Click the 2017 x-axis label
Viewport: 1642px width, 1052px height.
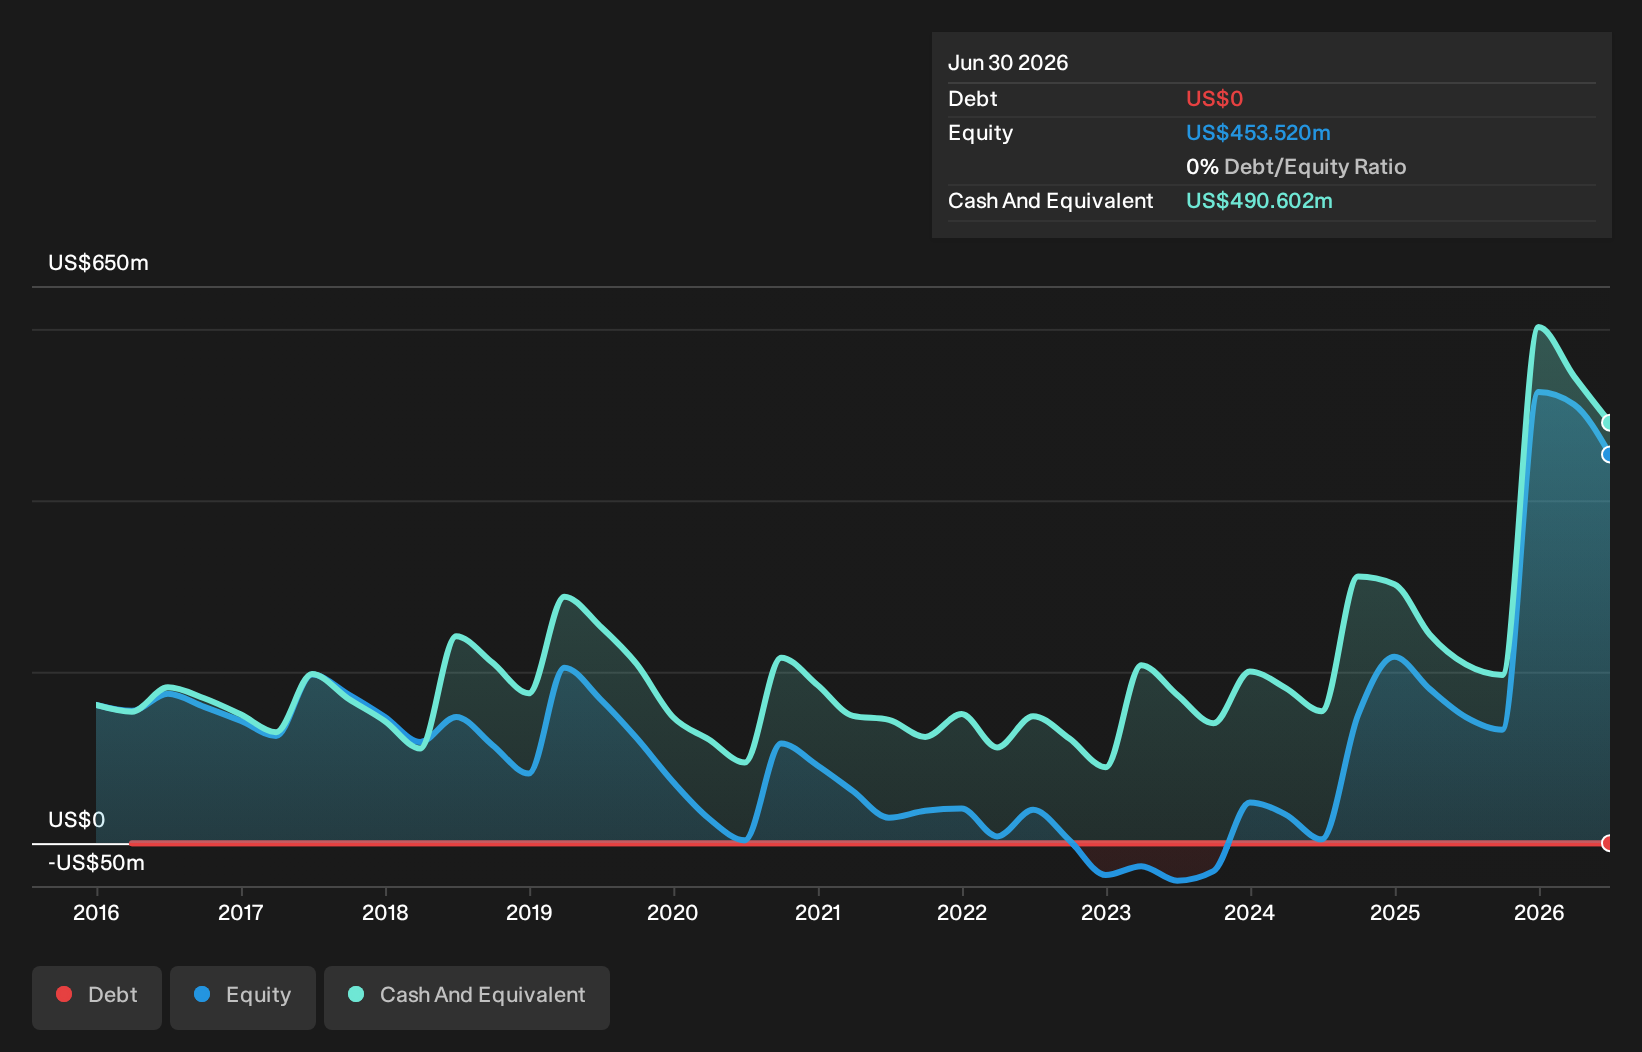[241, 912]
